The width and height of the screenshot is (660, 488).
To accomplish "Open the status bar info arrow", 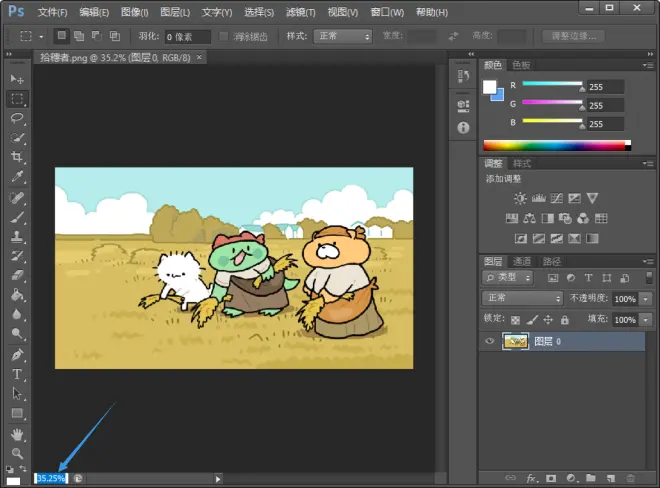I will pos(218,479).
